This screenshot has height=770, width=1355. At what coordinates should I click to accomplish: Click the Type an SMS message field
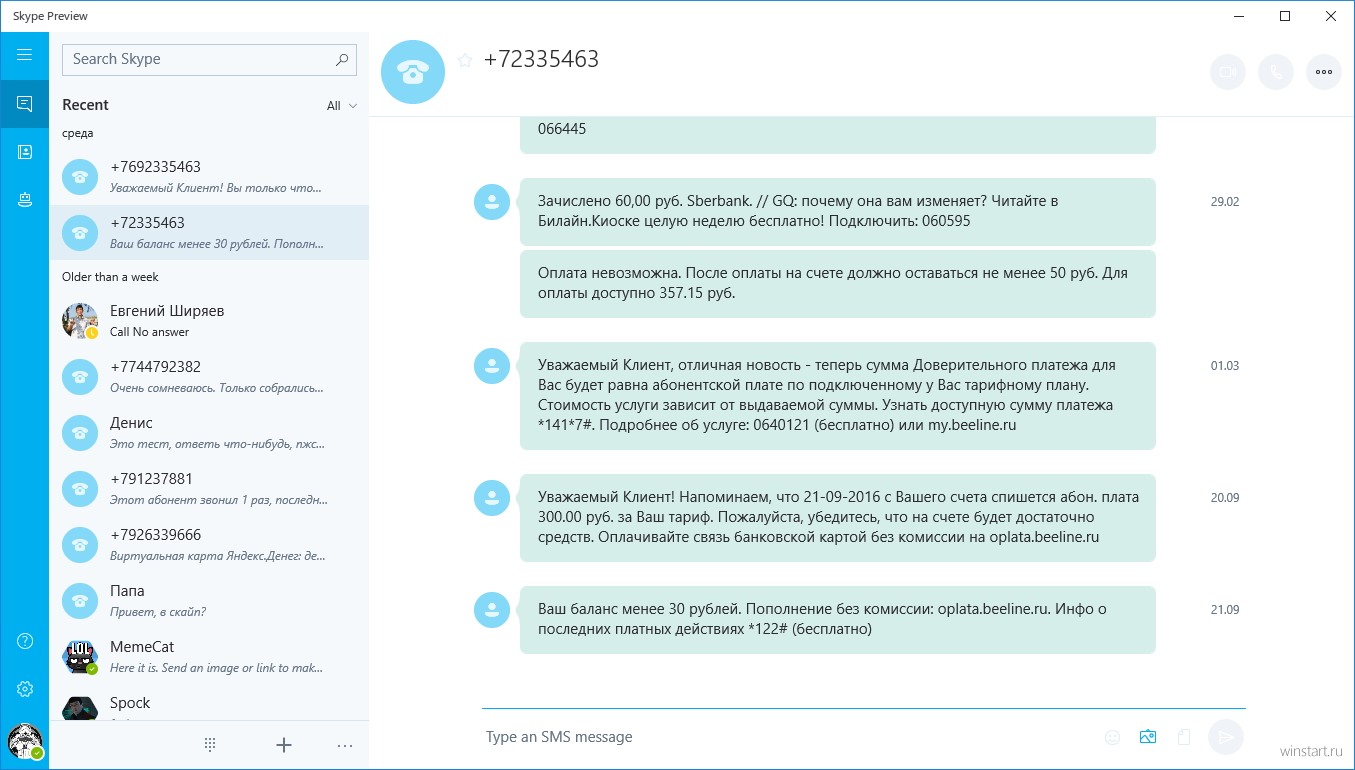(785, 737)
